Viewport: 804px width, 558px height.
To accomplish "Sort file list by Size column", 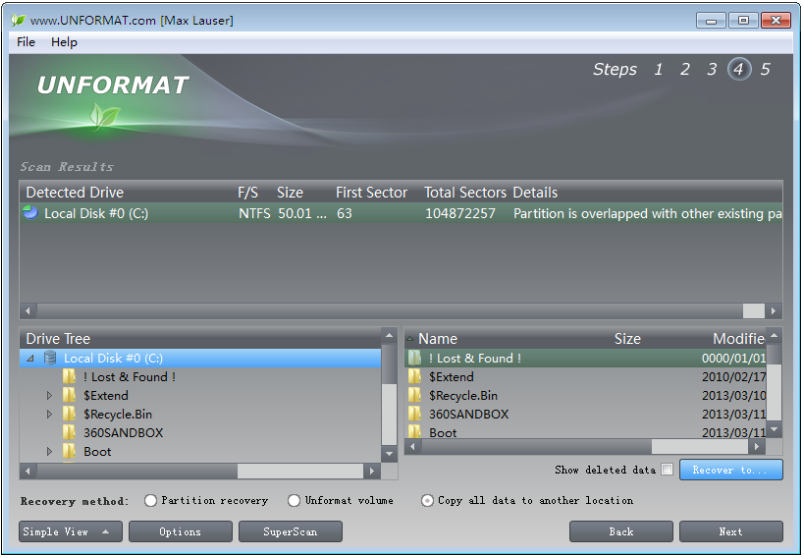I will (628, 338).
